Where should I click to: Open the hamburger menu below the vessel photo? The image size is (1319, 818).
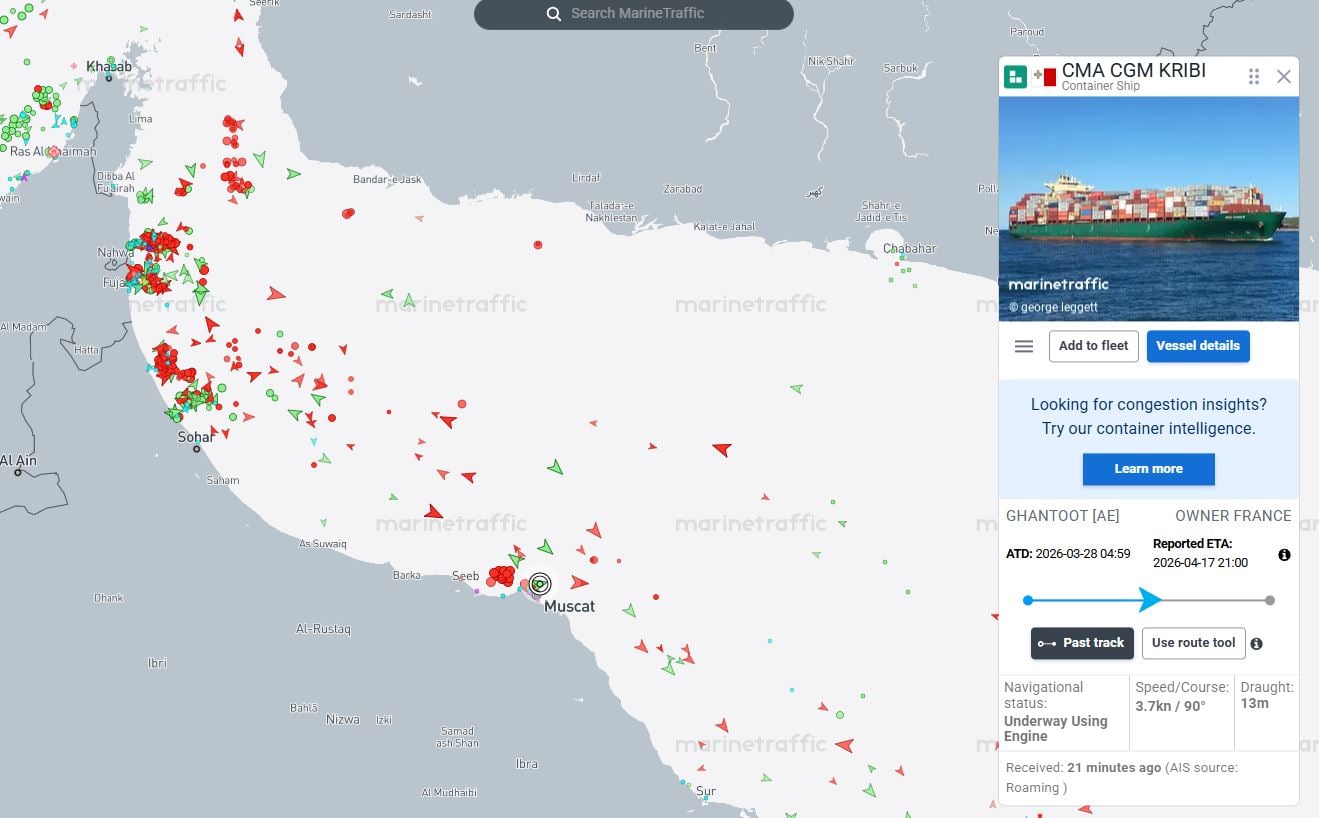tap(1023, 346)
